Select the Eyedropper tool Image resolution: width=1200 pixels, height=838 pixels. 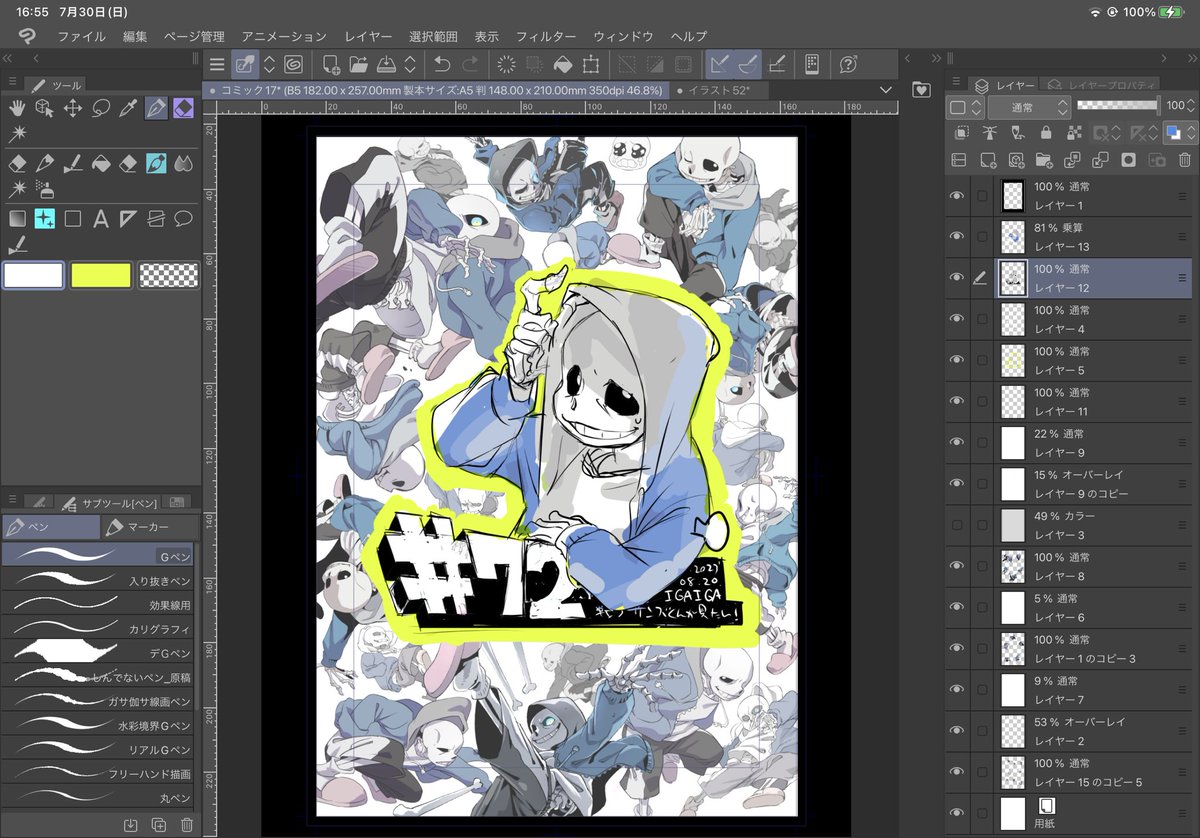pyautogui.click(x=128, y=108)
